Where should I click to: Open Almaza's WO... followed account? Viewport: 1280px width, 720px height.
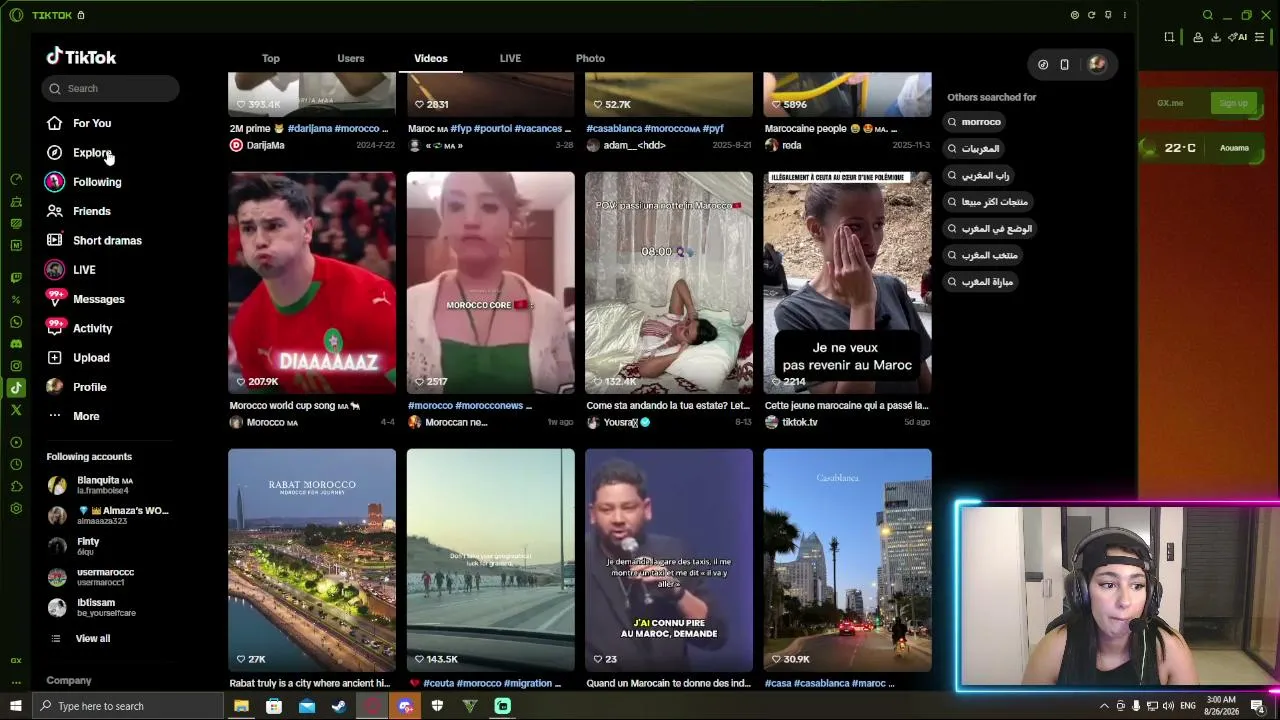point(108,515)
